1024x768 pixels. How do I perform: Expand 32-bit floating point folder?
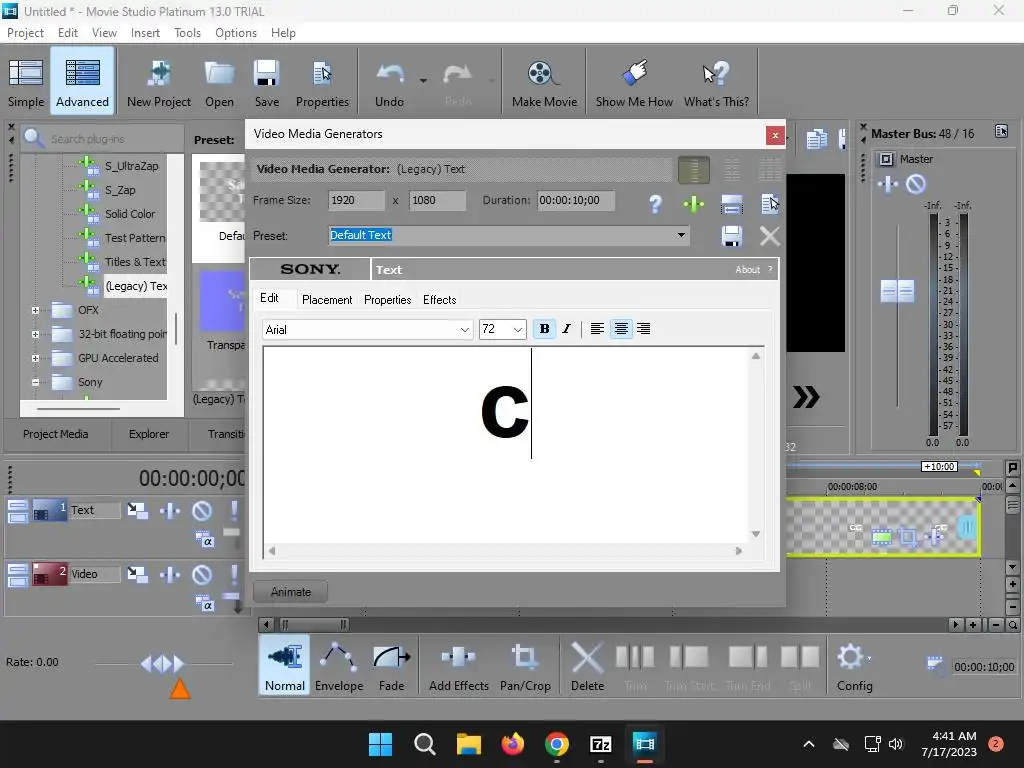tap(36, 334)
